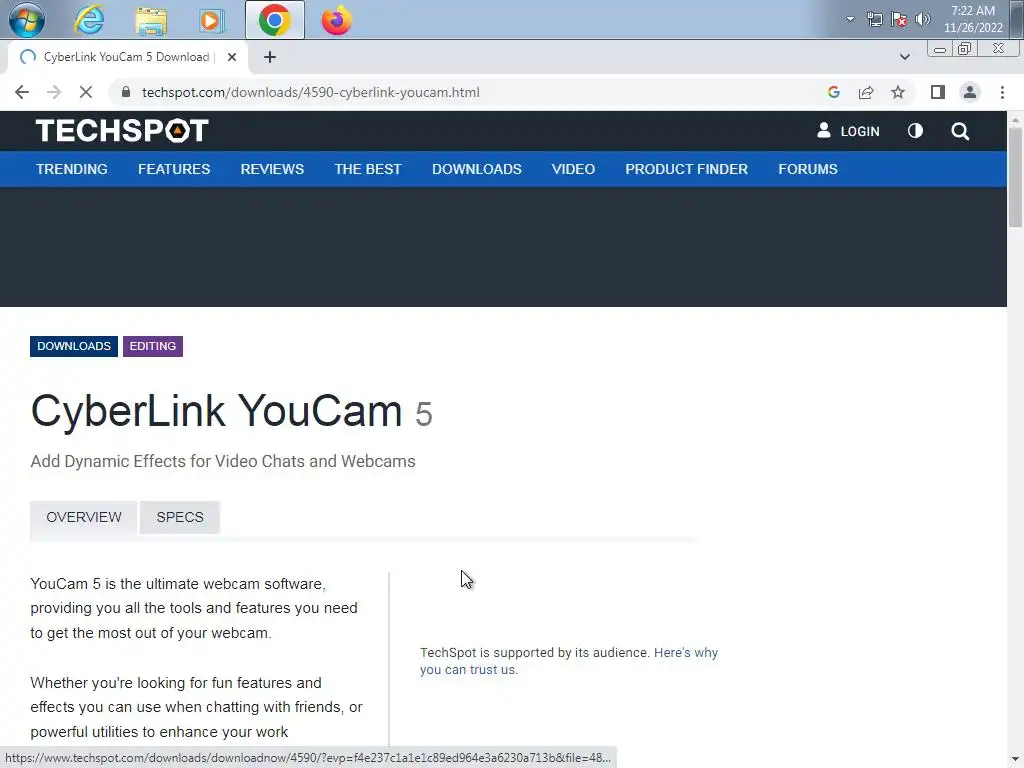This screenshot has width=1024, height=768.
Task: Select the CyberLink YouCam 5 Download tab
Action: pos(127,57)
